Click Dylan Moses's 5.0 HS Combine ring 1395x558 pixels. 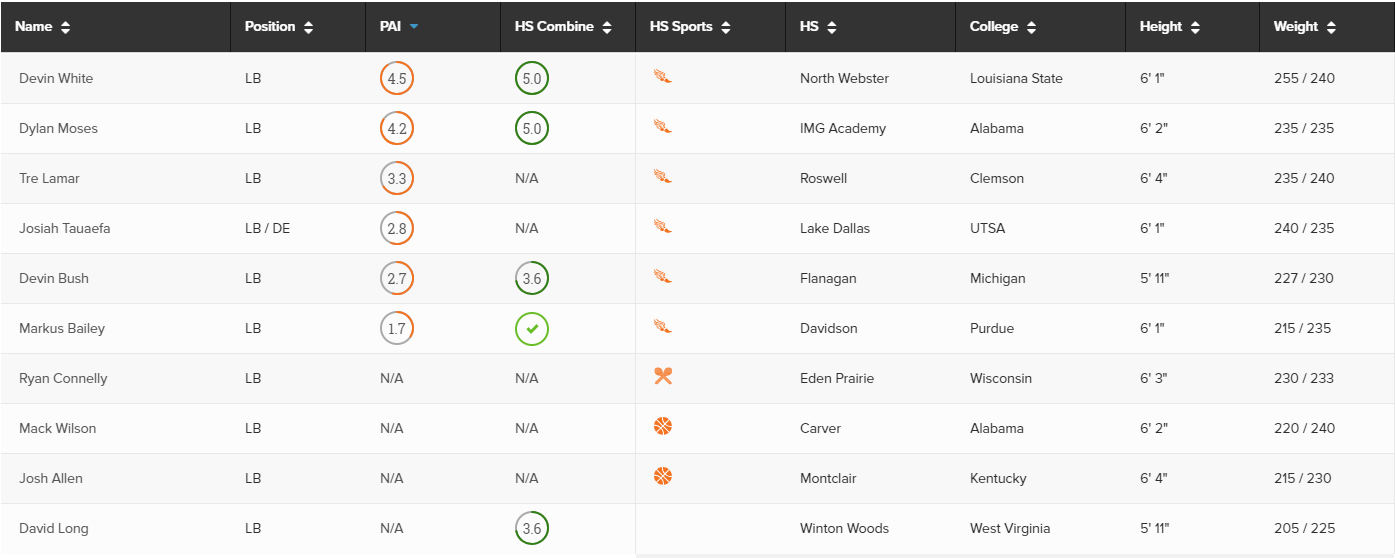tap(532, 128)
